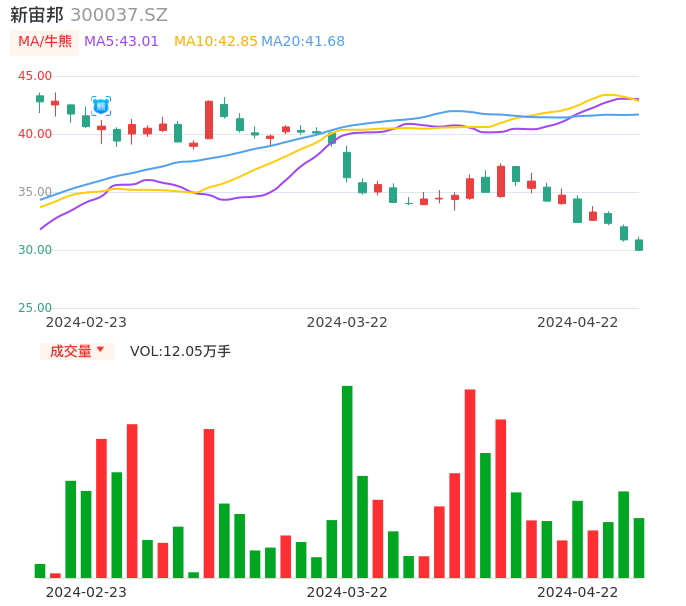This screenshot has height=606, width=686.
Task: Click the 30.00 price axis label
Action: coord(36,250)
